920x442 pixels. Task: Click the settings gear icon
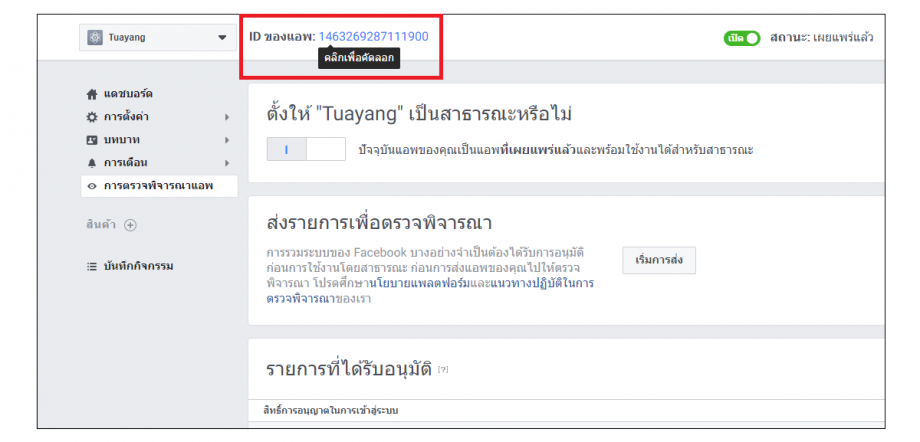[x=92, y=117]
